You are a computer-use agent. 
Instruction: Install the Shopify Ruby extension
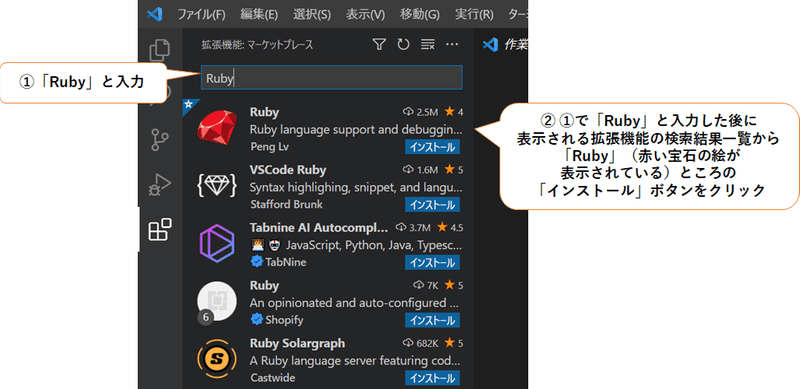pyautogui.click(x=433, y=320)
